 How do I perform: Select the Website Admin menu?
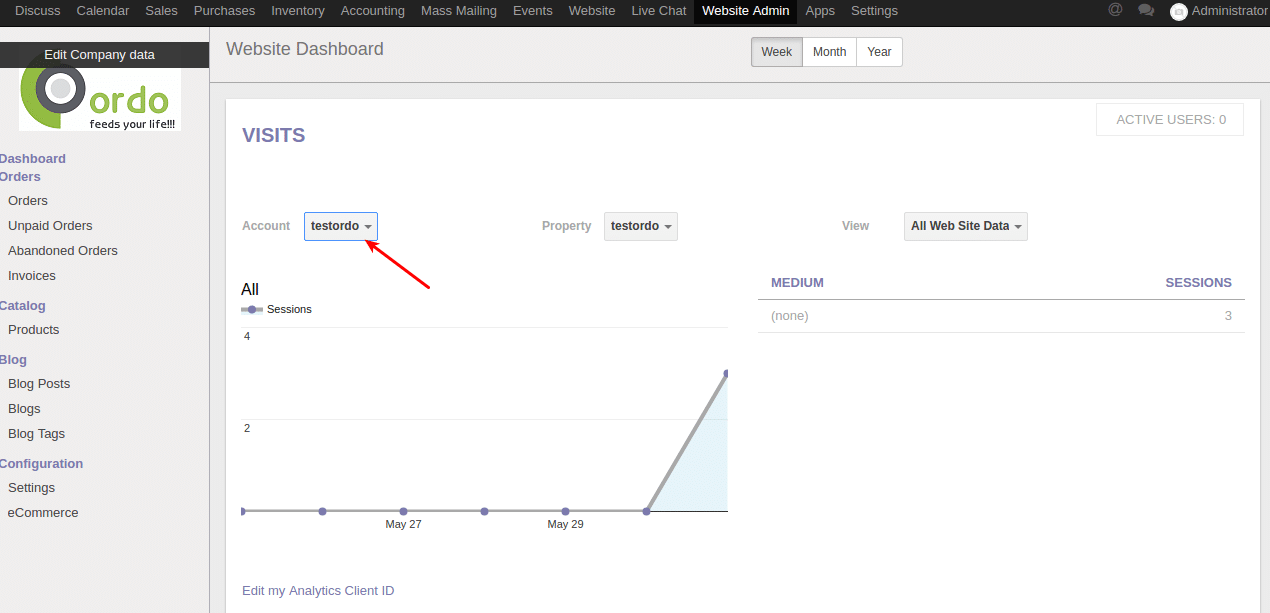click(746, 11)
